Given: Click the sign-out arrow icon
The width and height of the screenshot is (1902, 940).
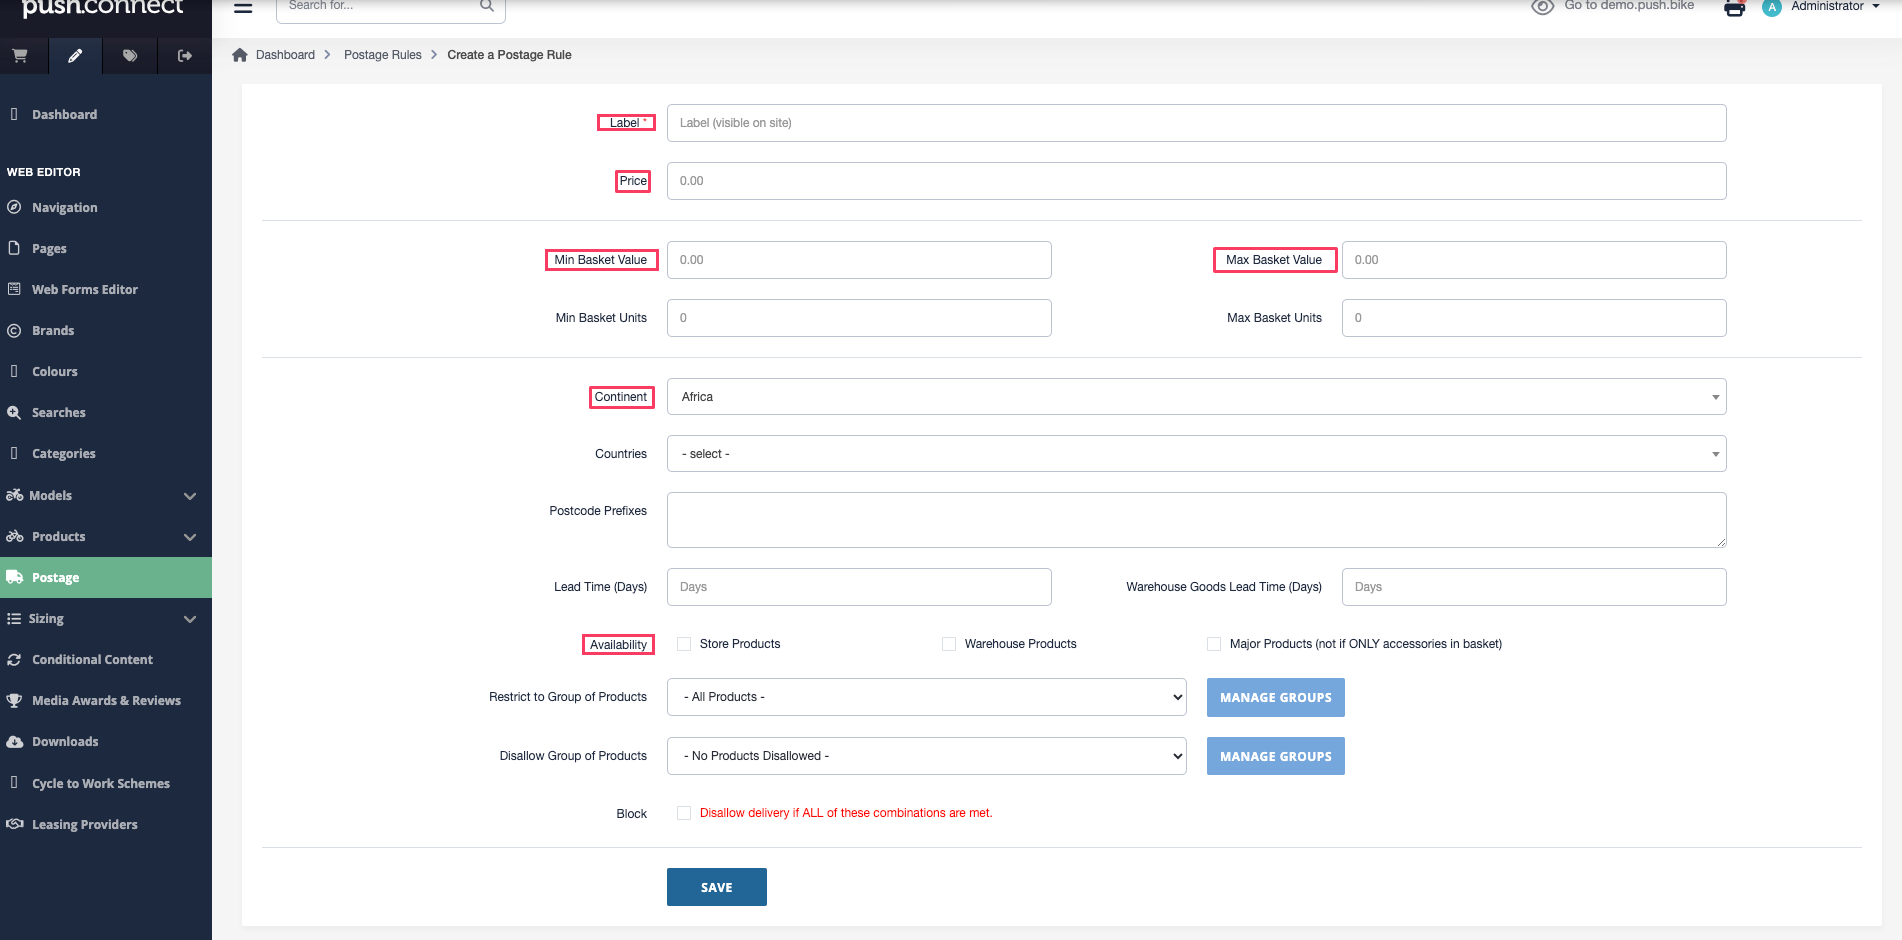Looking at the screenshot, I should pos(185,56).
